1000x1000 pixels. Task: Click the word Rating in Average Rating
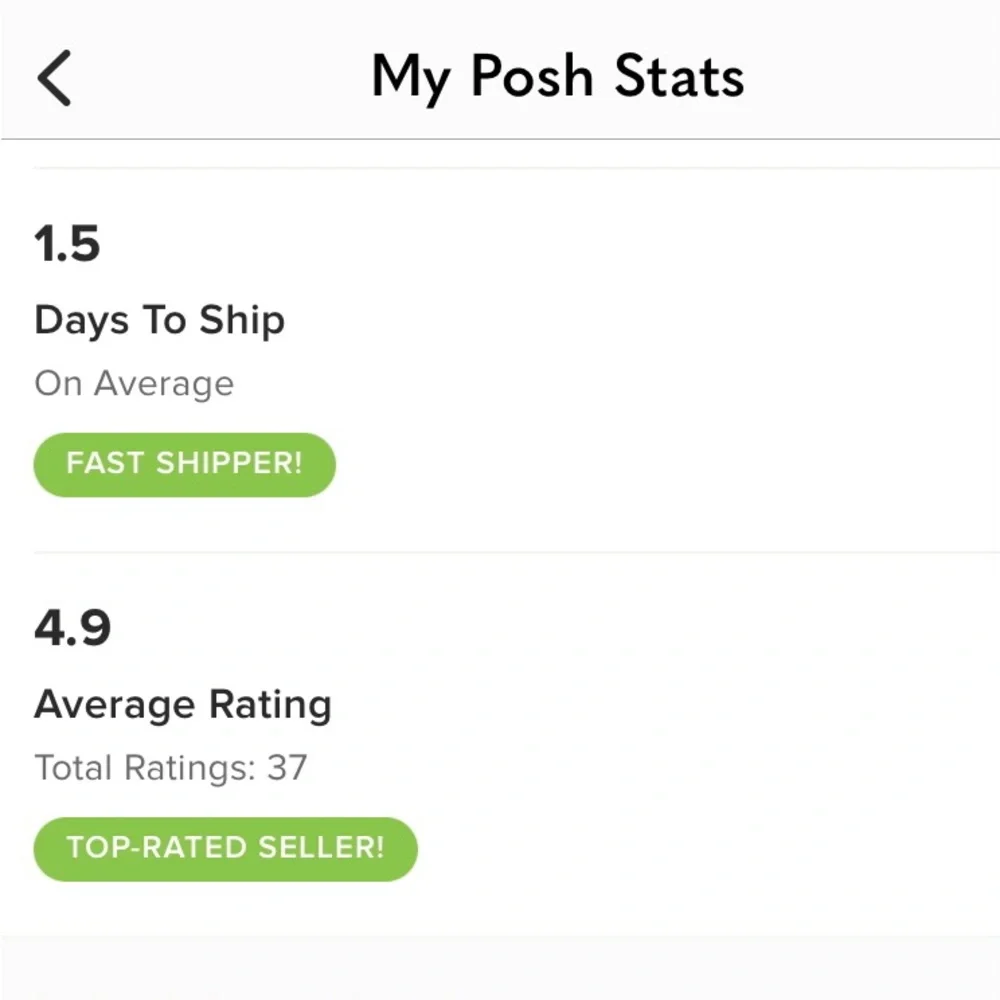click(270, 705)
